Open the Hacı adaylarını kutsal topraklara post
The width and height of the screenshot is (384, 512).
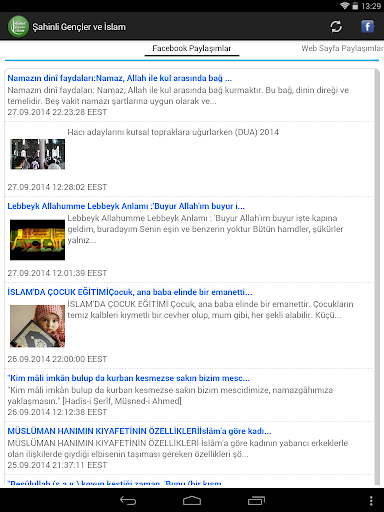pyautogui.click(x=173, y=132)
